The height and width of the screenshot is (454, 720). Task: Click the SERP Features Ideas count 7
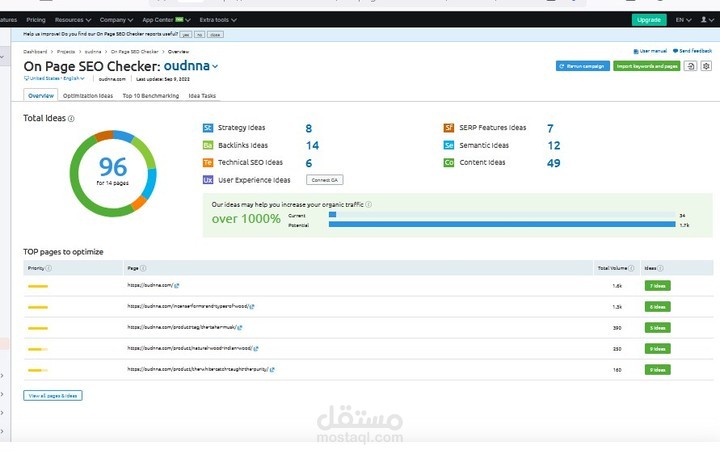click(x=550, y=129)
